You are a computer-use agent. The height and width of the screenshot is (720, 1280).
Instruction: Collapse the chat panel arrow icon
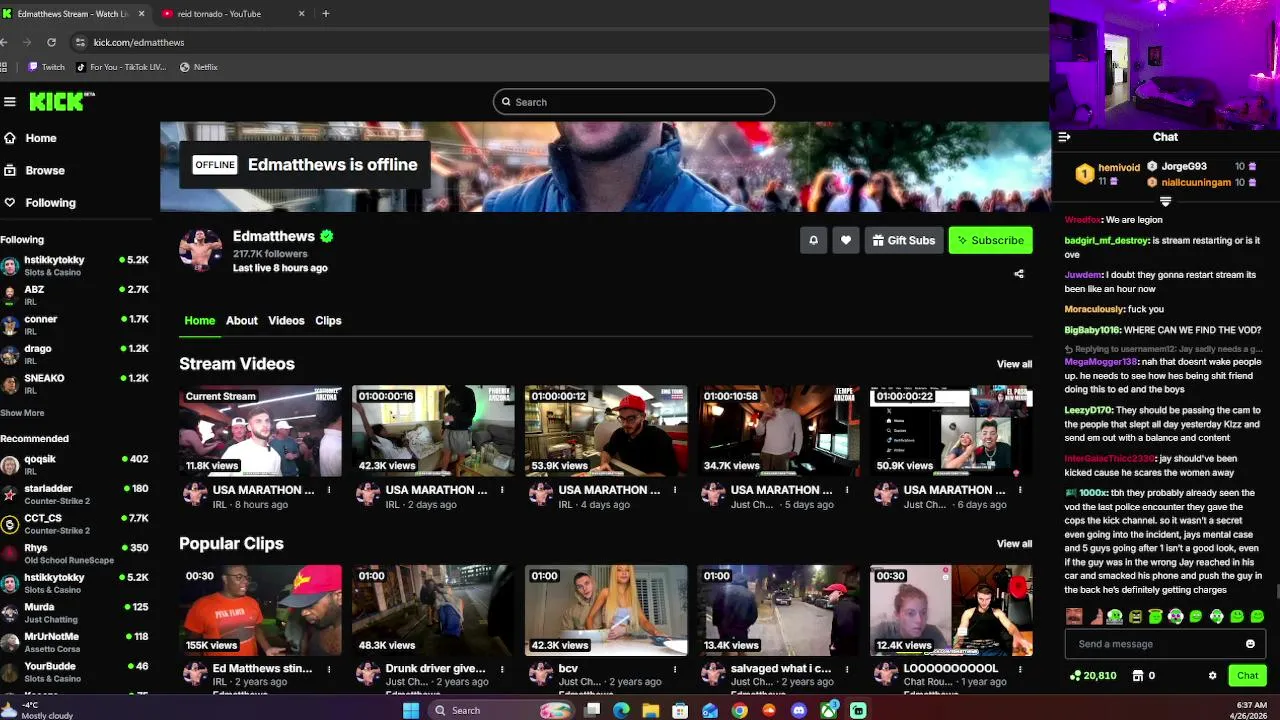click(1064, 137)
